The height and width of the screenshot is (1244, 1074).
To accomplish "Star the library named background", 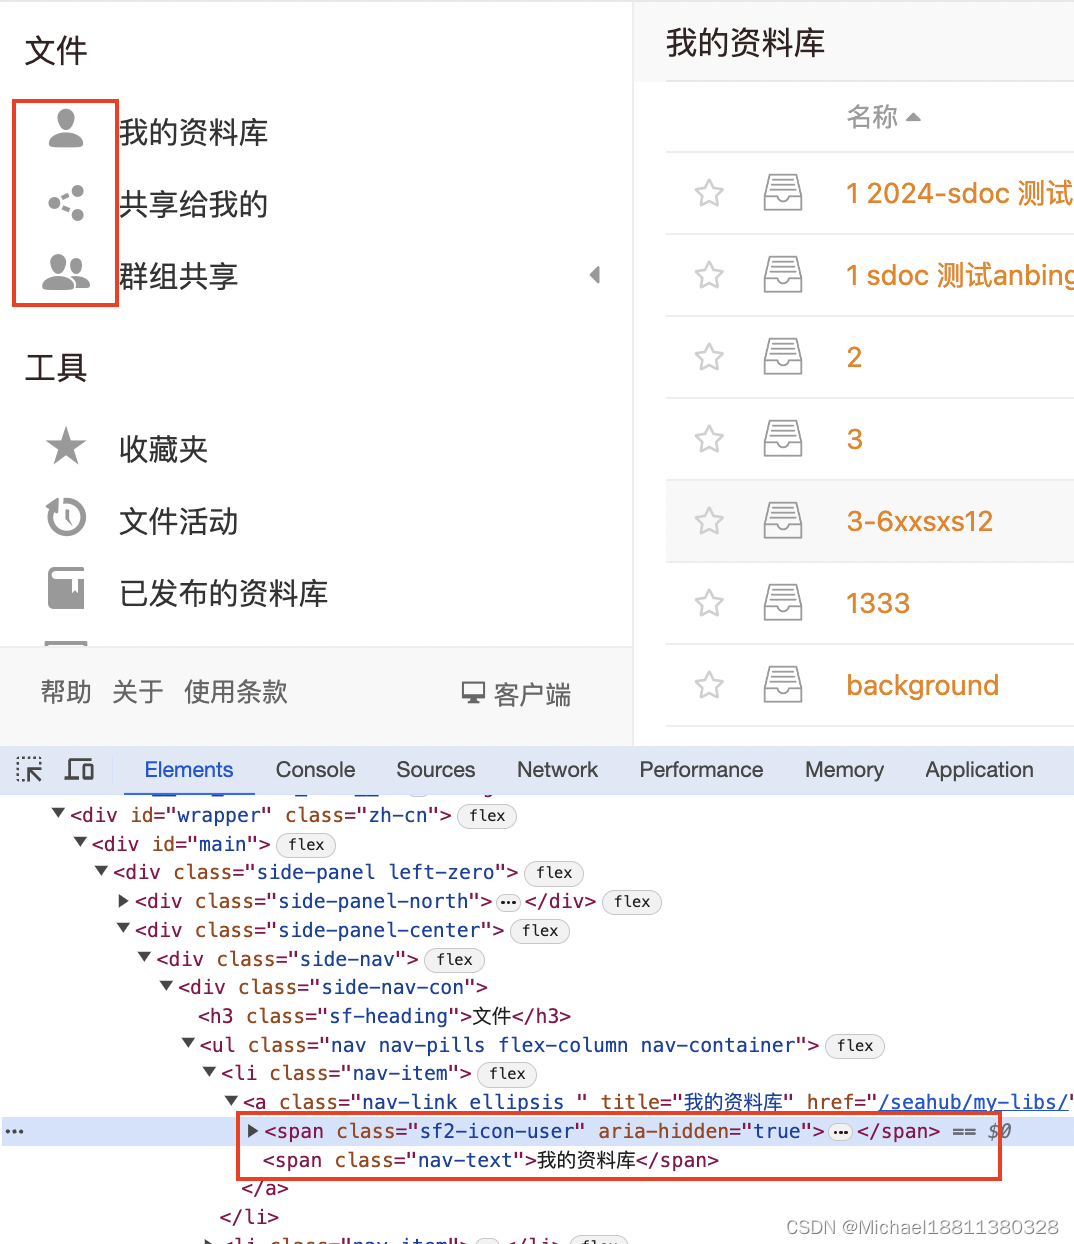I will [709, 685].
